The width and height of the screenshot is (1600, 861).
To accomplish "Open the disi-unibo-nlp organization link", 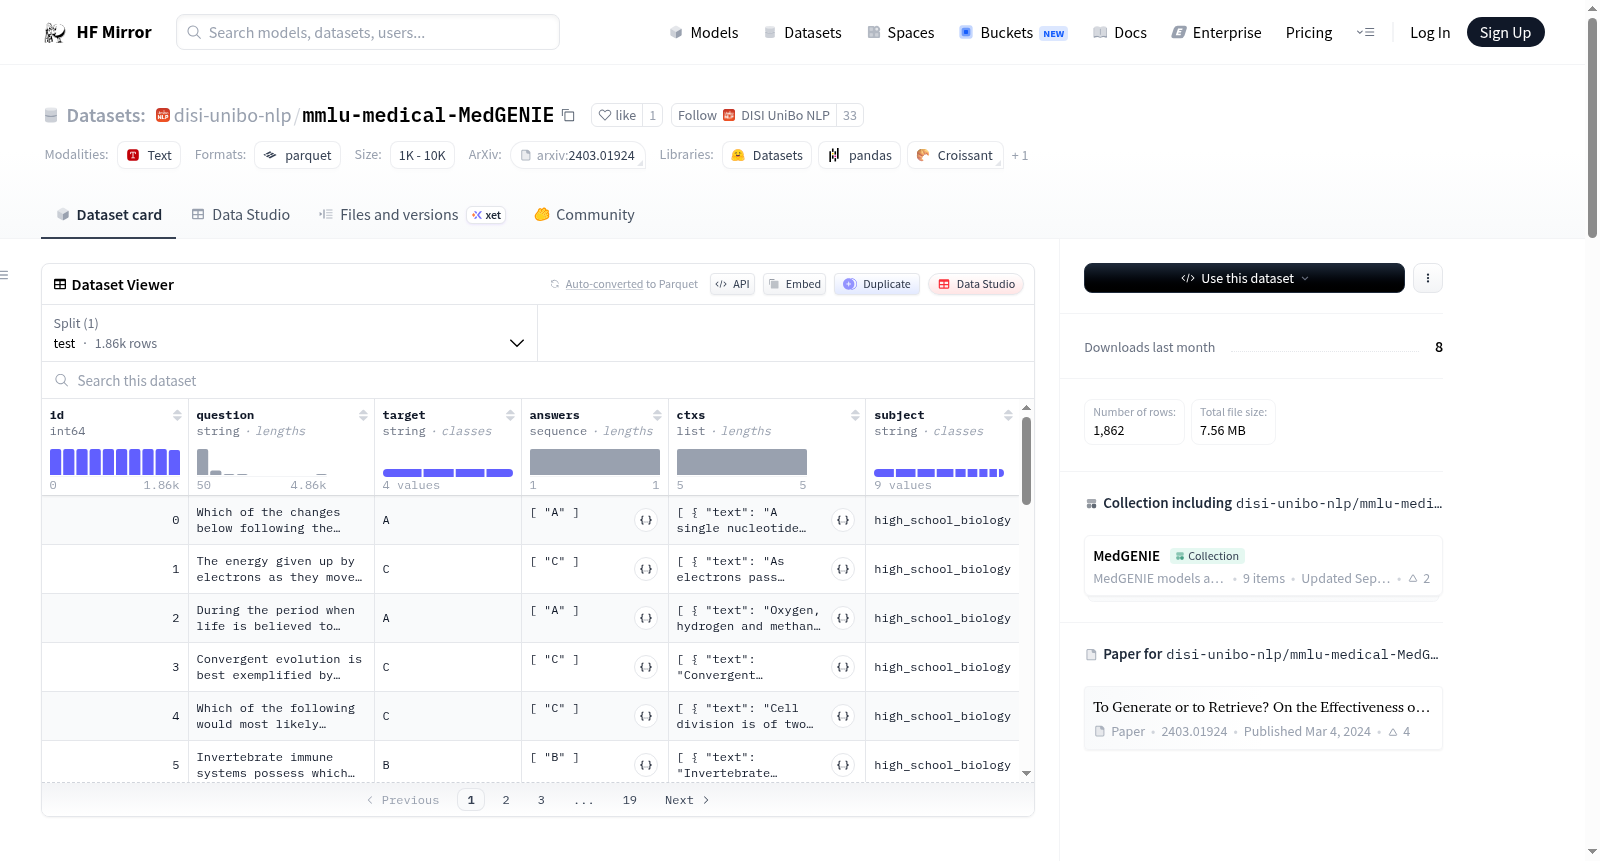I will (x=232, y=116).
